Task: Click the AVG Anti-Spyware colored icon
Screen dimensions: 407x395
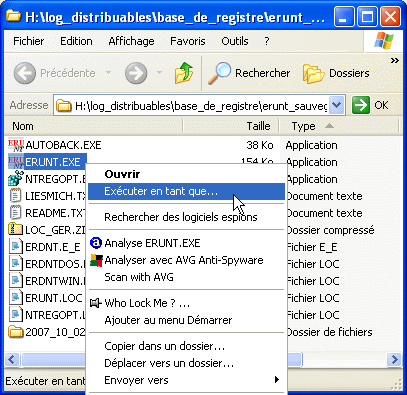Action: point(96,260)
